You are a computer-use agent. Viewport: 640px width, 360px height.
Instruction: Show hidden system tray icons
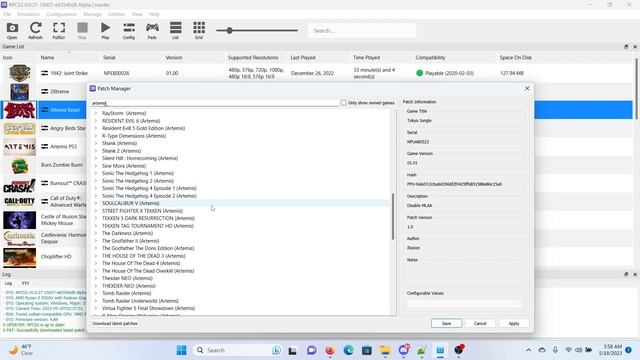tap(529, 350)
